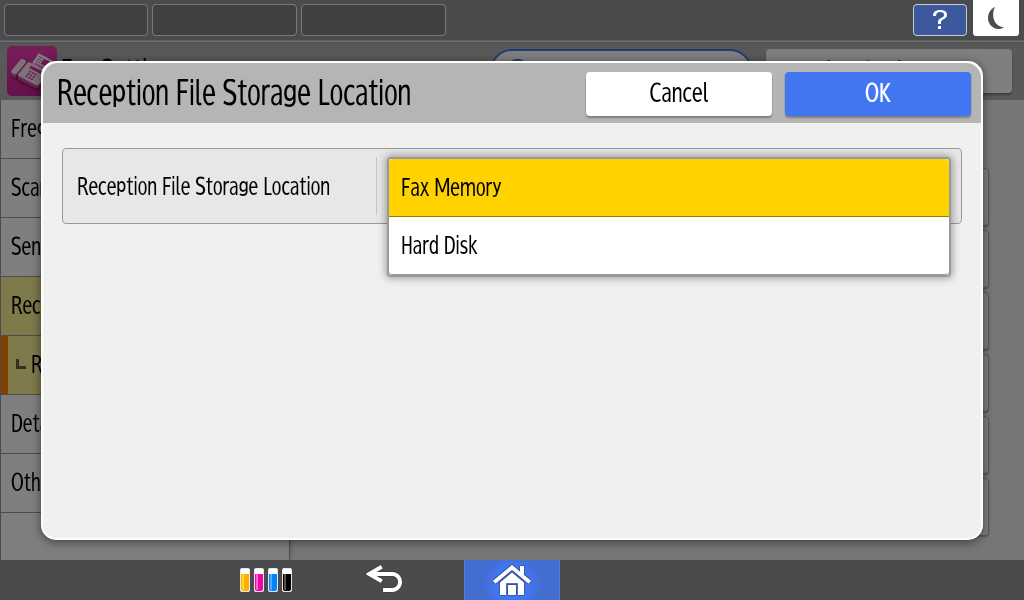The width and height of the screenshot is (1024, 600).
Task: Select the third blank tab in top bar
Action: [x=373, y=20]
